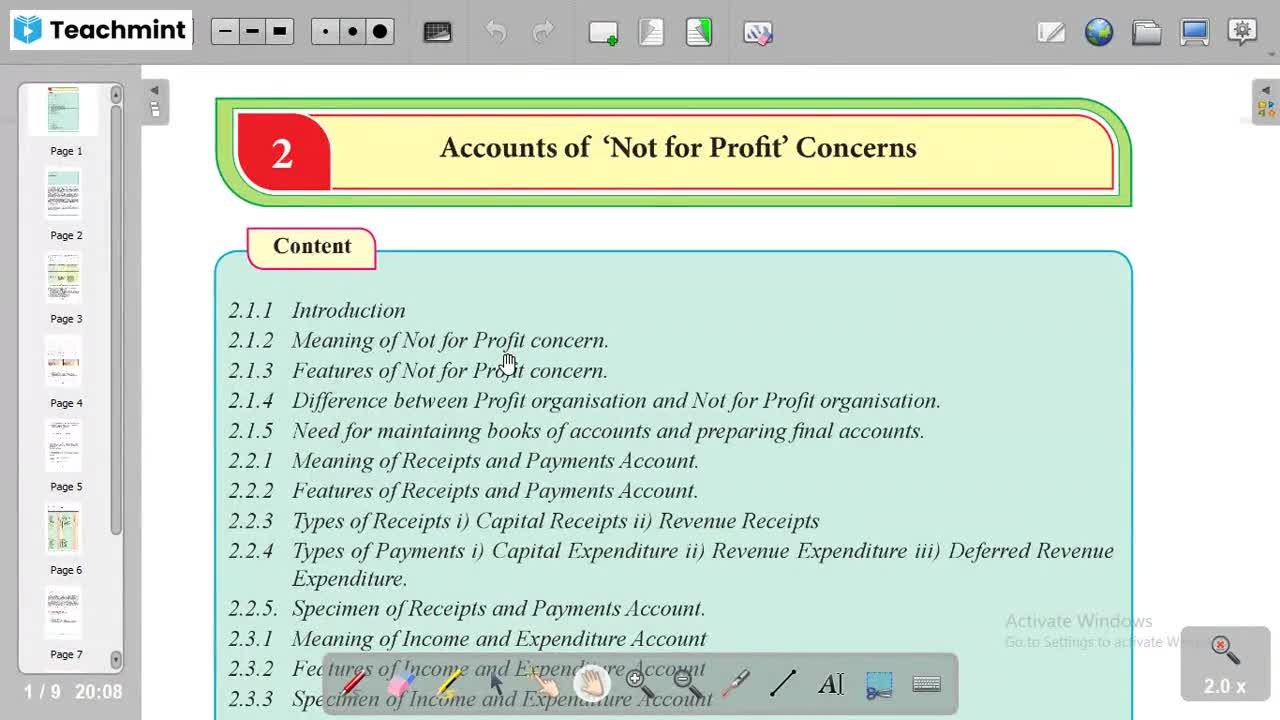Select the Text insertion tool
The height and width of the screenshot is (720, 1280).
(831, 683)
